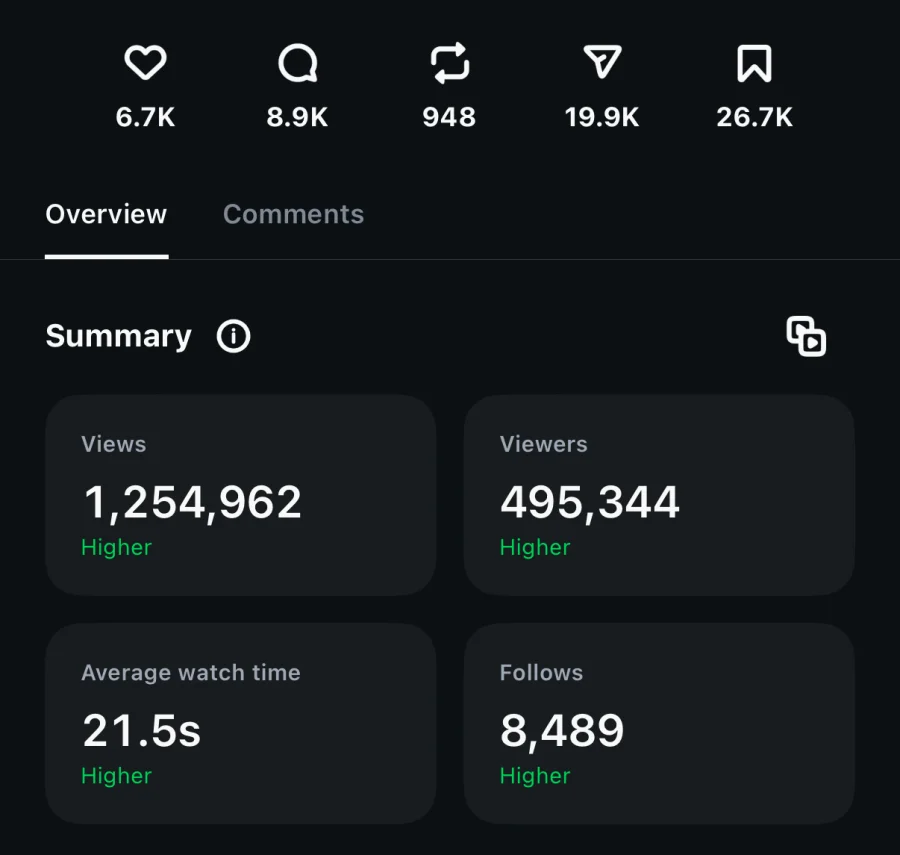Open the Viewers card
The width and height of the screenshot is (900, 855).
coord(659,495)
